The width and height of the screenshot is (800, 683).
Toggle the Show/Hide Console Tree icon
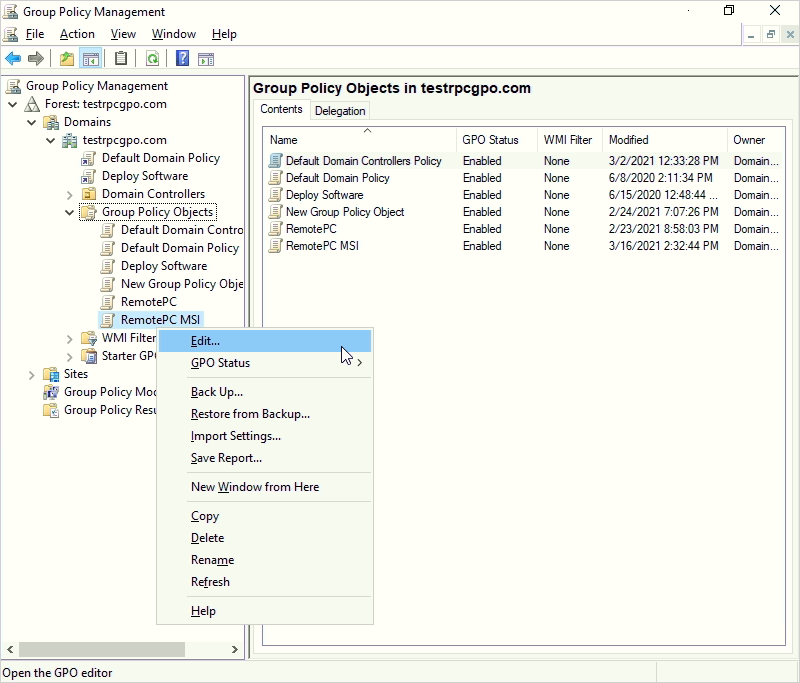point(91,59)
